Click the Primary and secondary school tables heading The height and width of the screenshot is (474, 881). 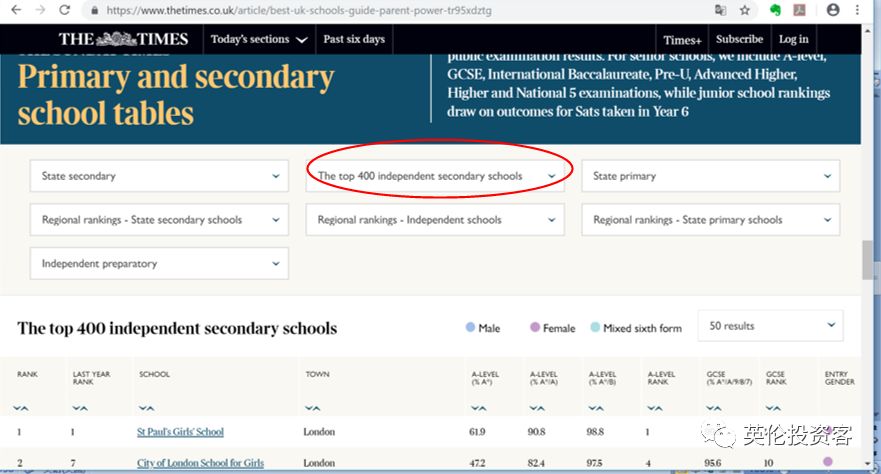click(176, 95)
